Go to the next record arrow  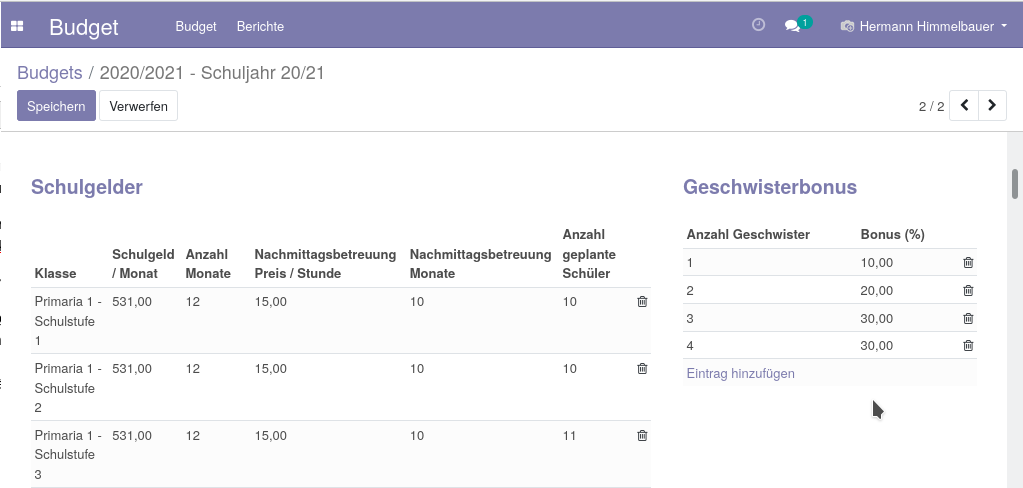point(992,106)
